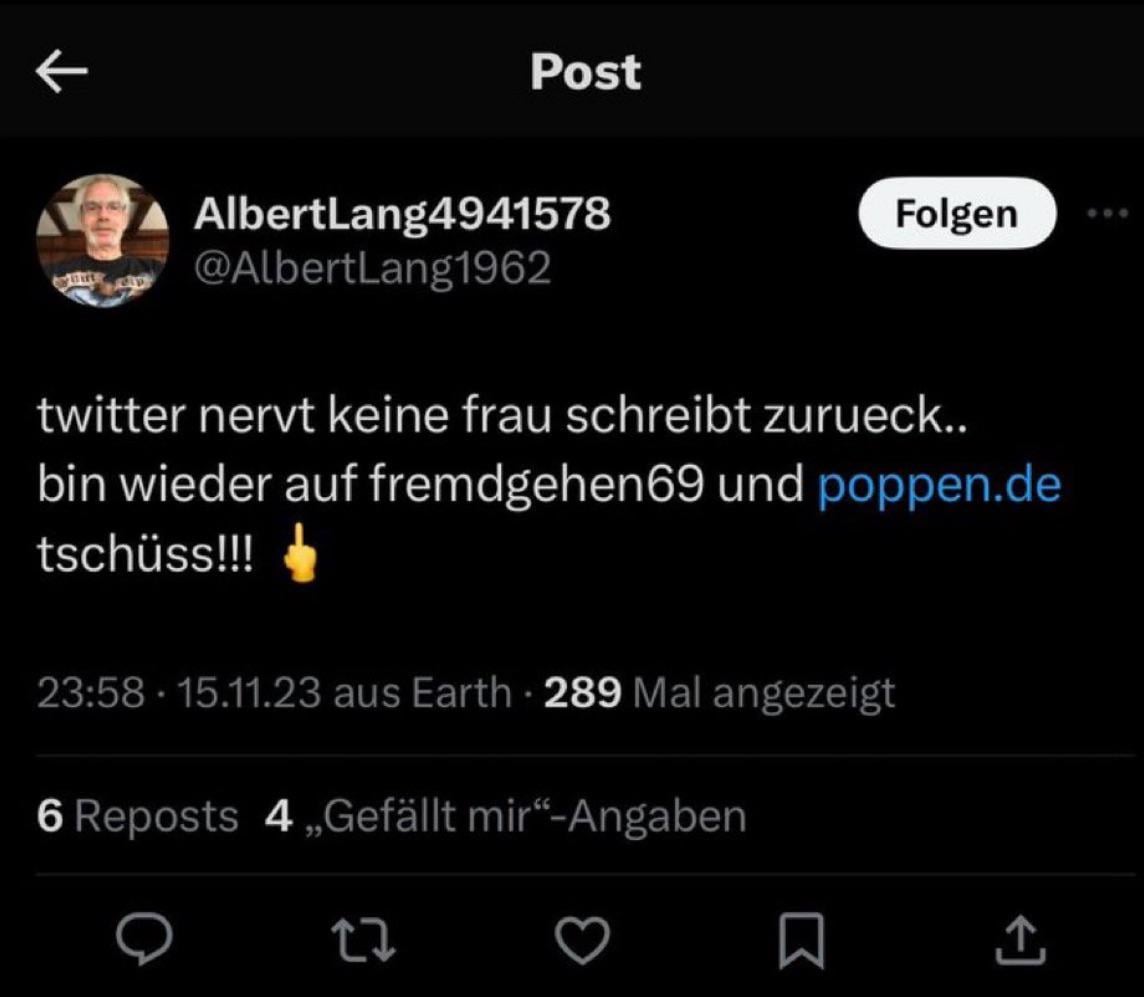The height and width of the screenshot is (997, 1144).
Task: View the 4 "Gefällt mir"-Angaben list
Action: point(506,816)
